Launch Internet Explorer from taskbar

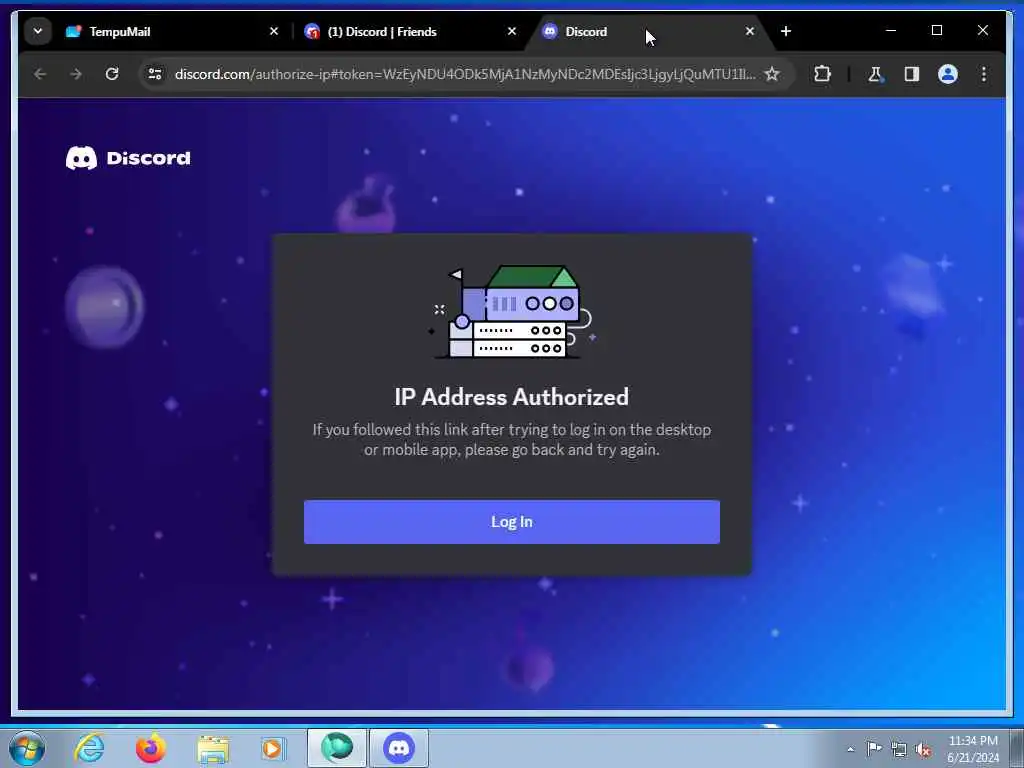(x=89, y=748)
